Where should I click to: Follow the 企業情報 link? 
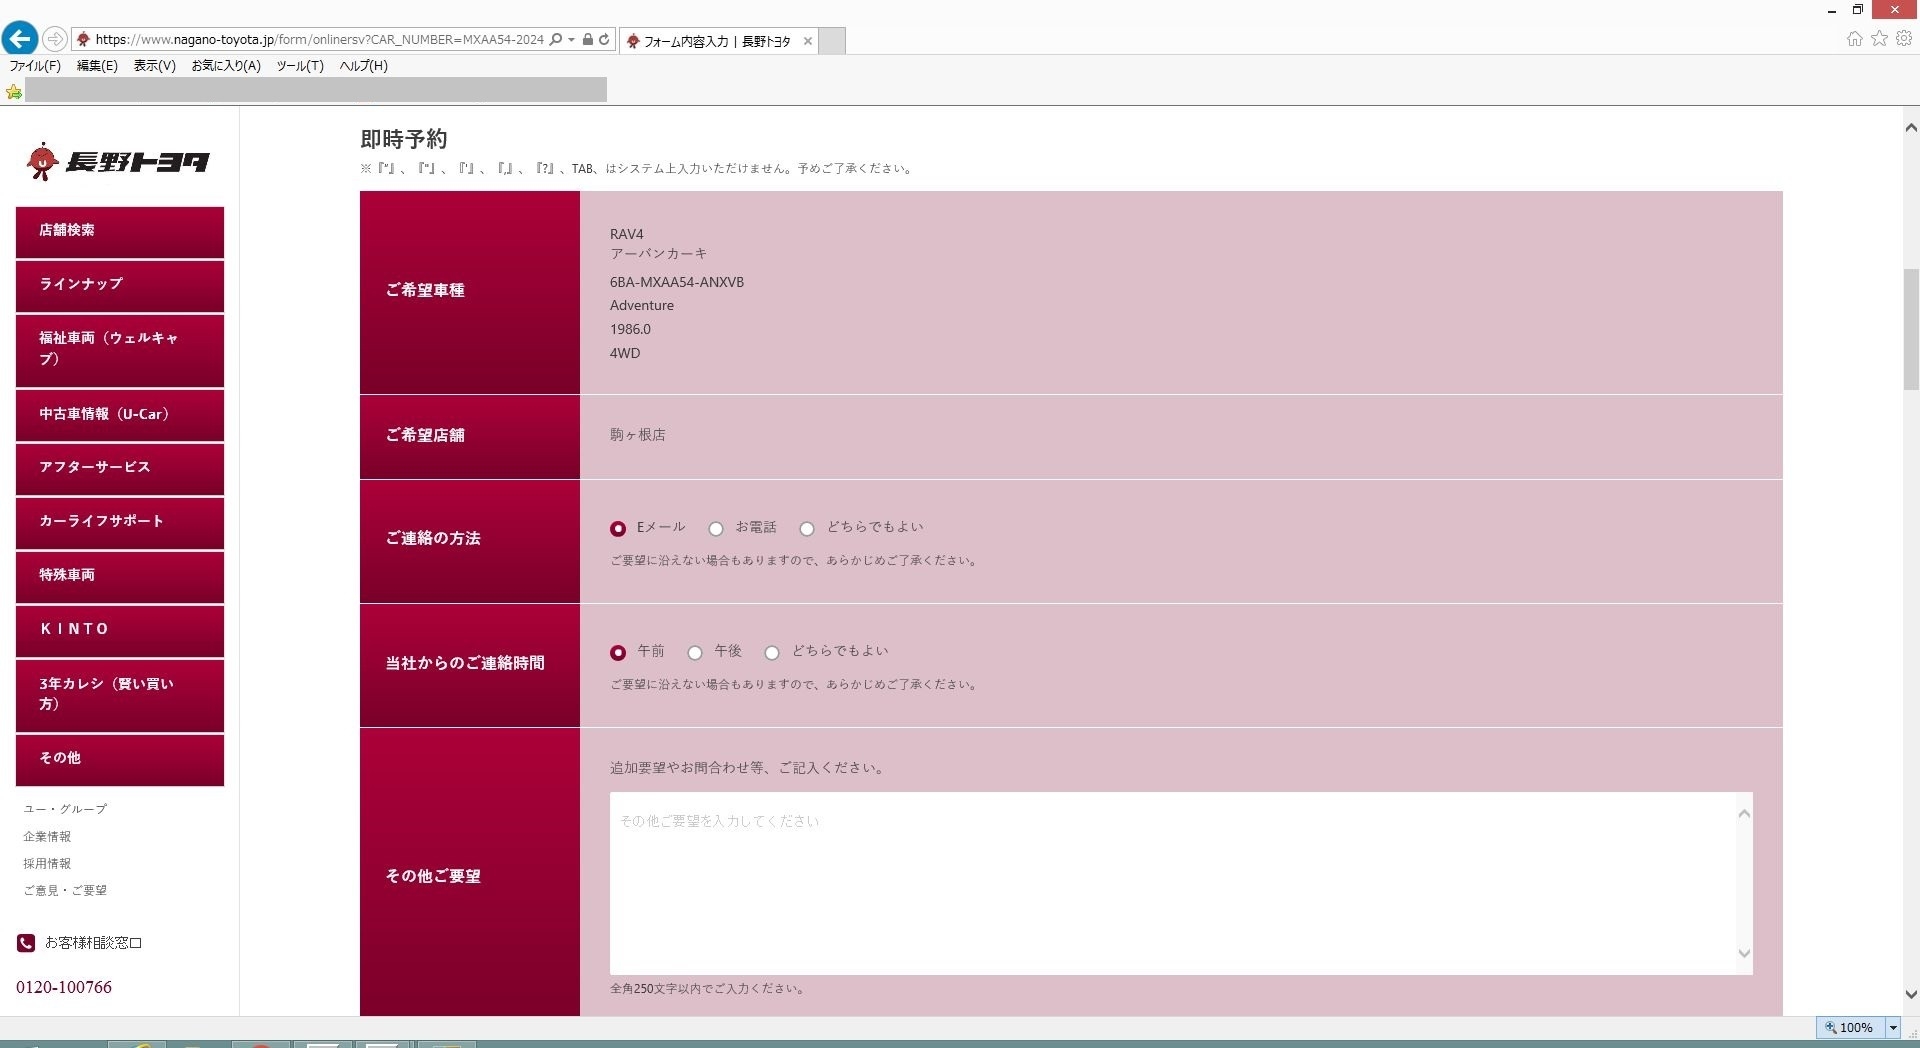tap(47, 837)
